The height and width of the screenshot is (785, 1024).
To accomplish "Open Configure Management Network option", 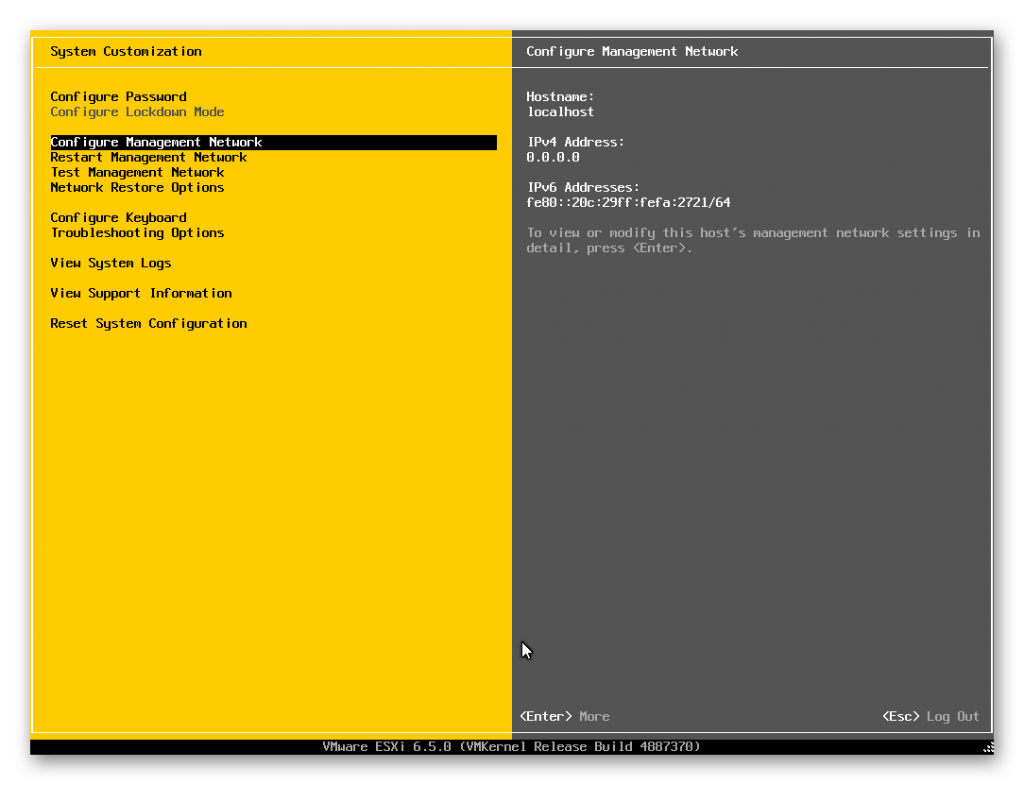I will pyautogui.click(x=274, y=142).
